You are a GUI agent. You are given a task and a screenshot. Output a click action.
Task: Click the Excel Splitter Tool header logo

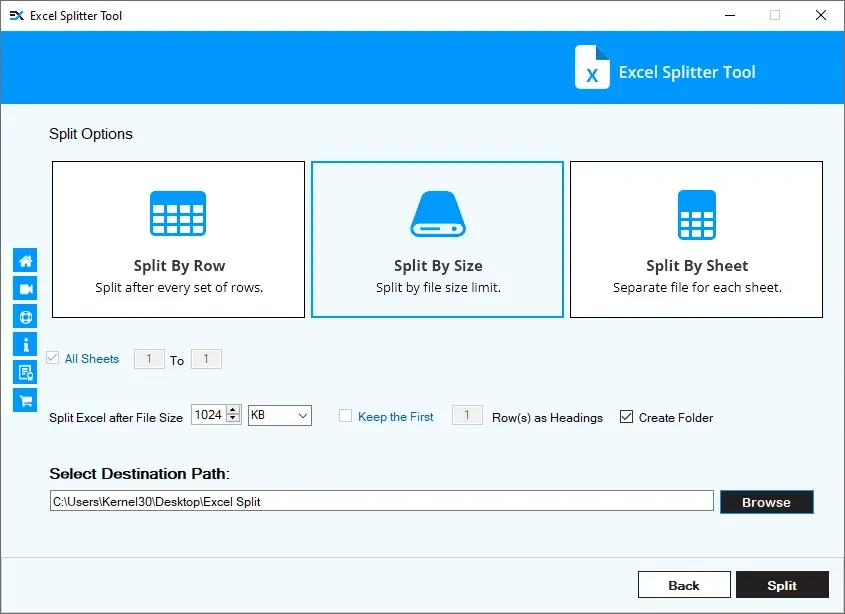(x=592, y=68)
